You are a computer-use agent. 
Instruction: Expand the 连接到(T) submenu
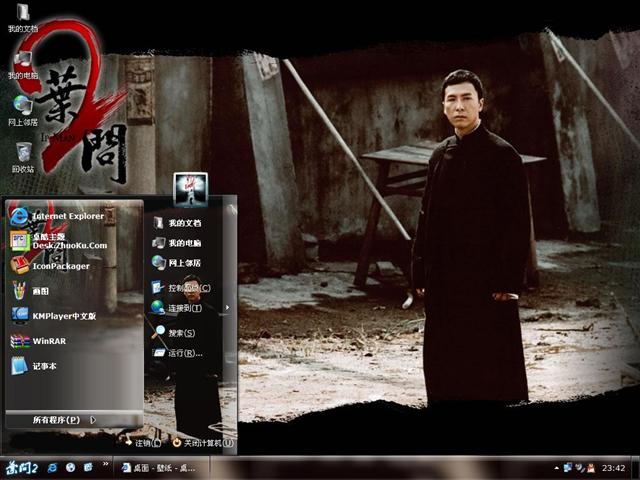(190, 308)
